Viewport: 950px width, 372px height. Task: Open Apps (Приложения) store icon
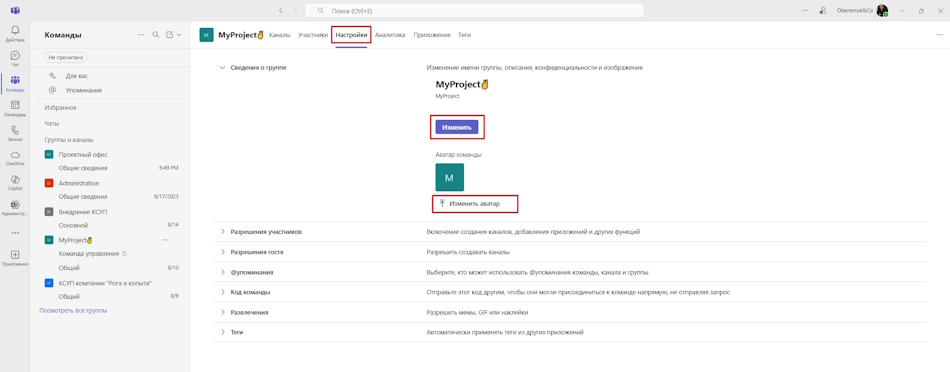pos(15,257)
